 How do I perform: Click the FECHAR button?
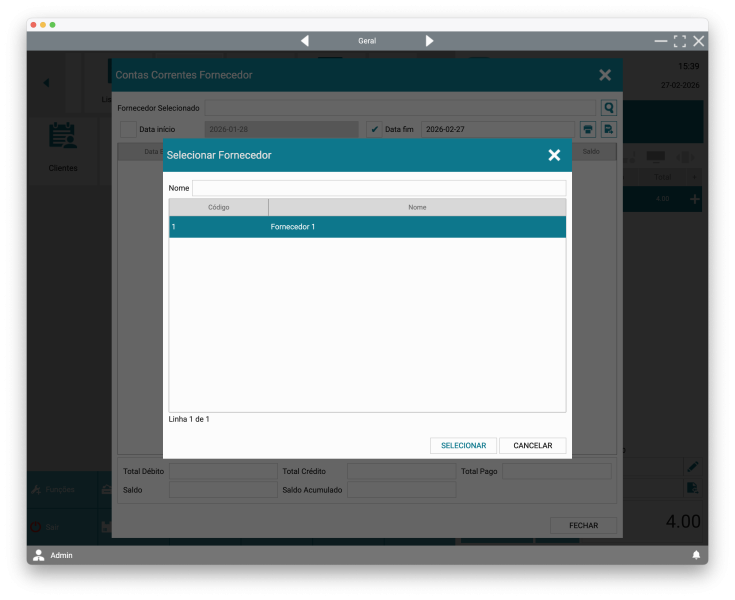[583, 525]
